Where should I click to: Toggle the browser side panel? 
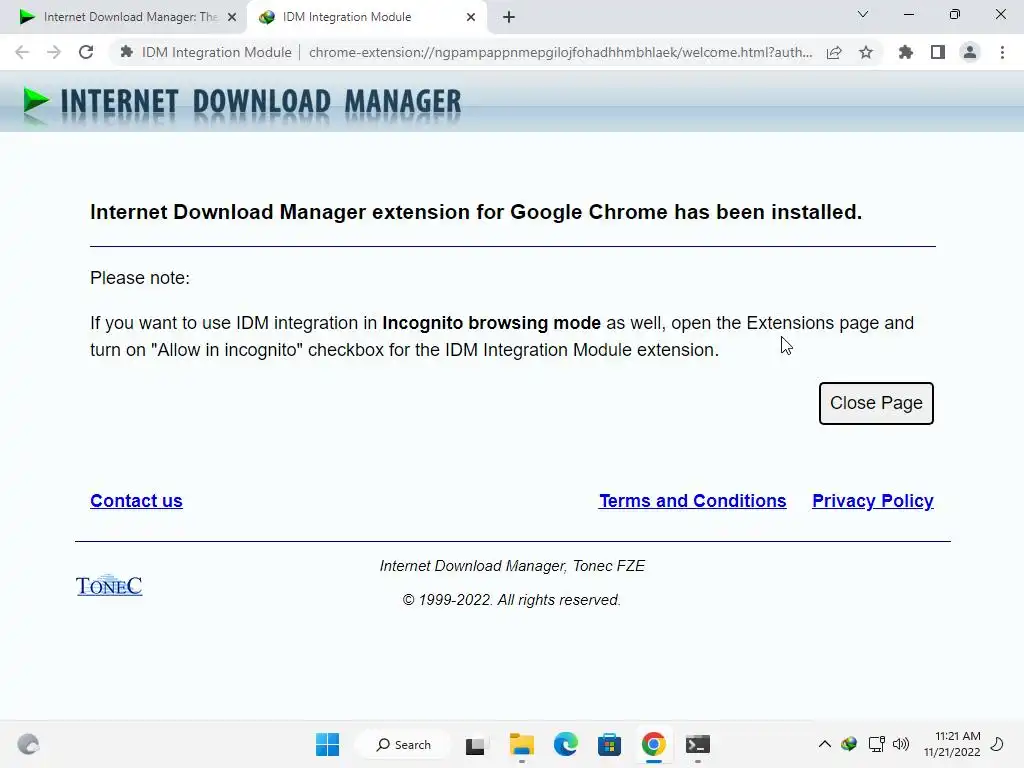pos(938,52)
